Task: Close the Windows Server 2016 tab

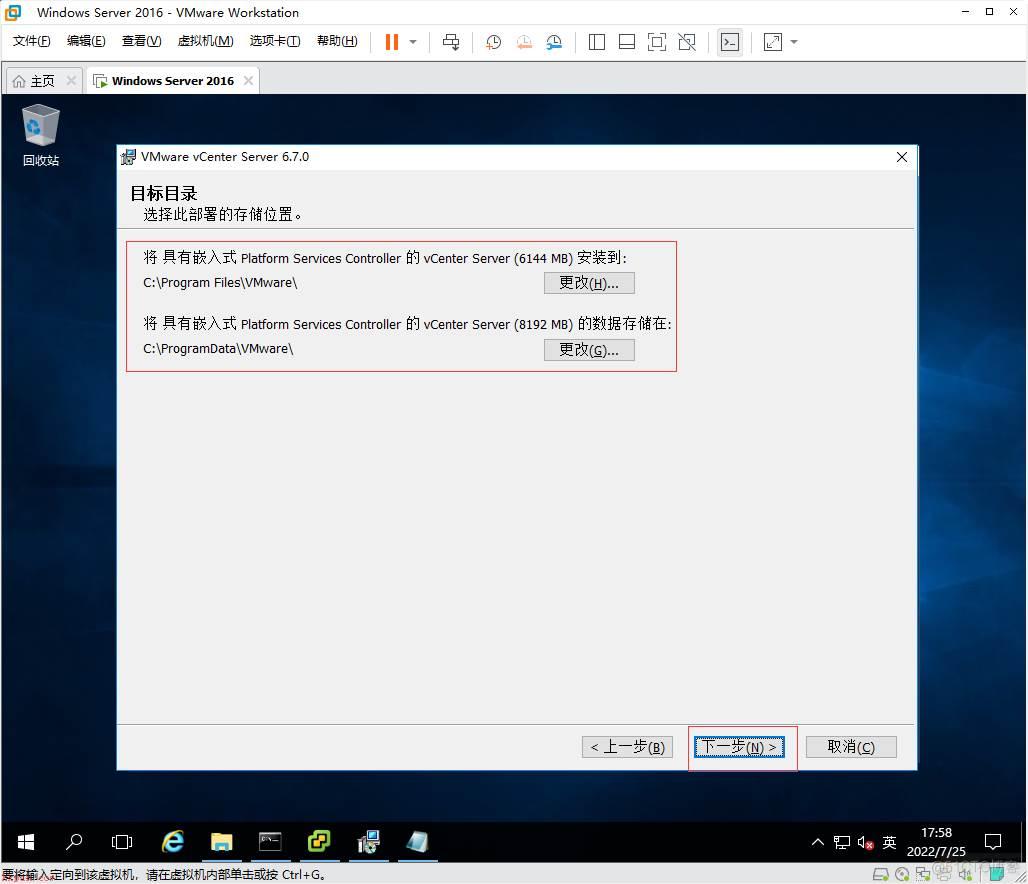Action: (x=248, y=80)
